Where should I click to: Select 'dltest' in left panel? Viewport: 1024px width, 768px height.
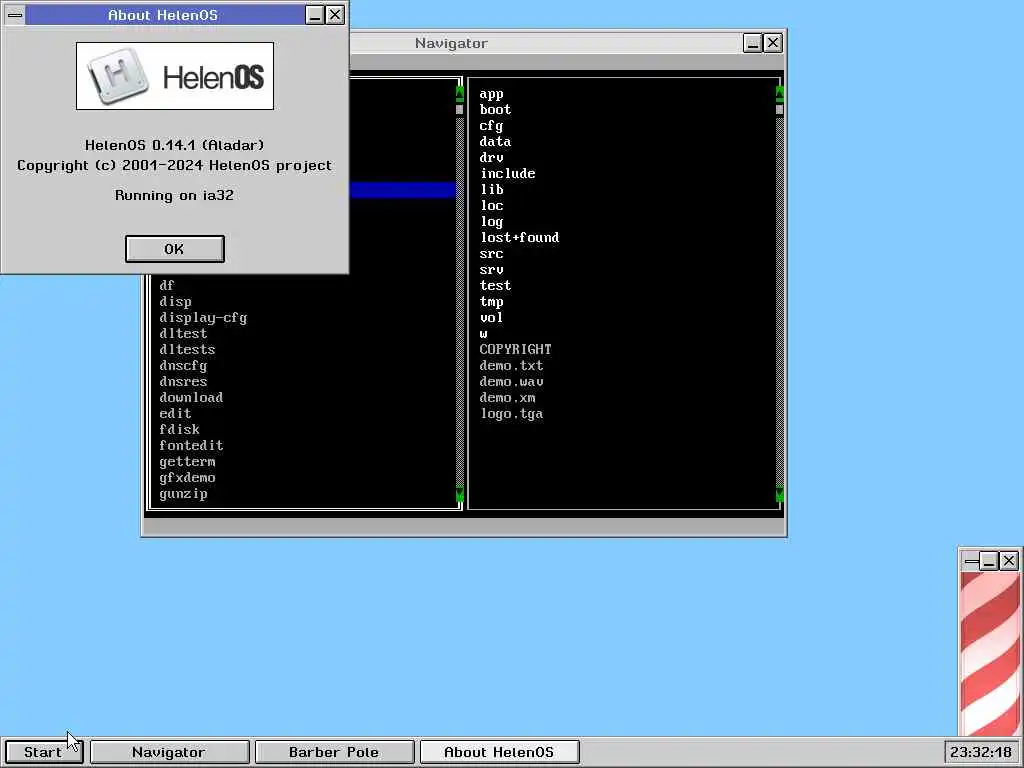183,334
